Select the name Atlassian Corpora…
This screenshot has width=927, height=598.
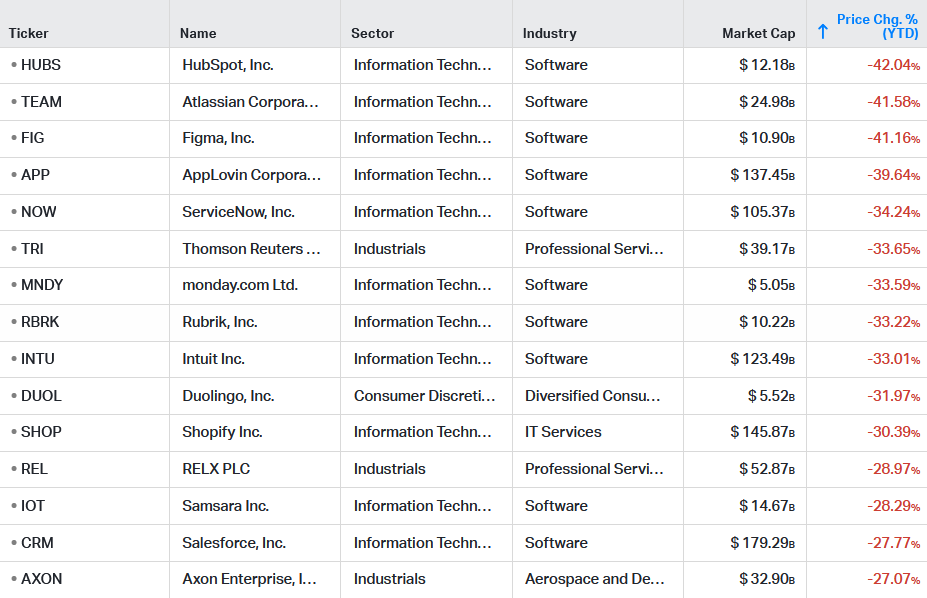coord(251,102)
